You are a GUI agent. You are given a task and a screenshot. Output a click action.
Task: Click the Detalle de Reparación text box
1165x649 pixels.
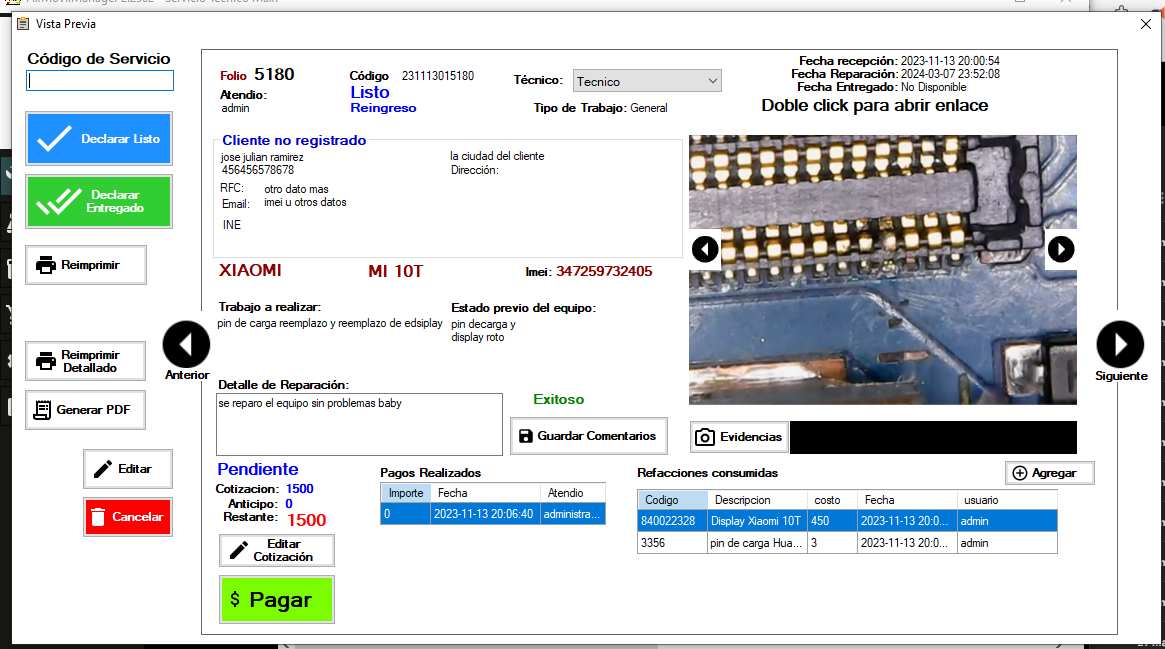360,424
